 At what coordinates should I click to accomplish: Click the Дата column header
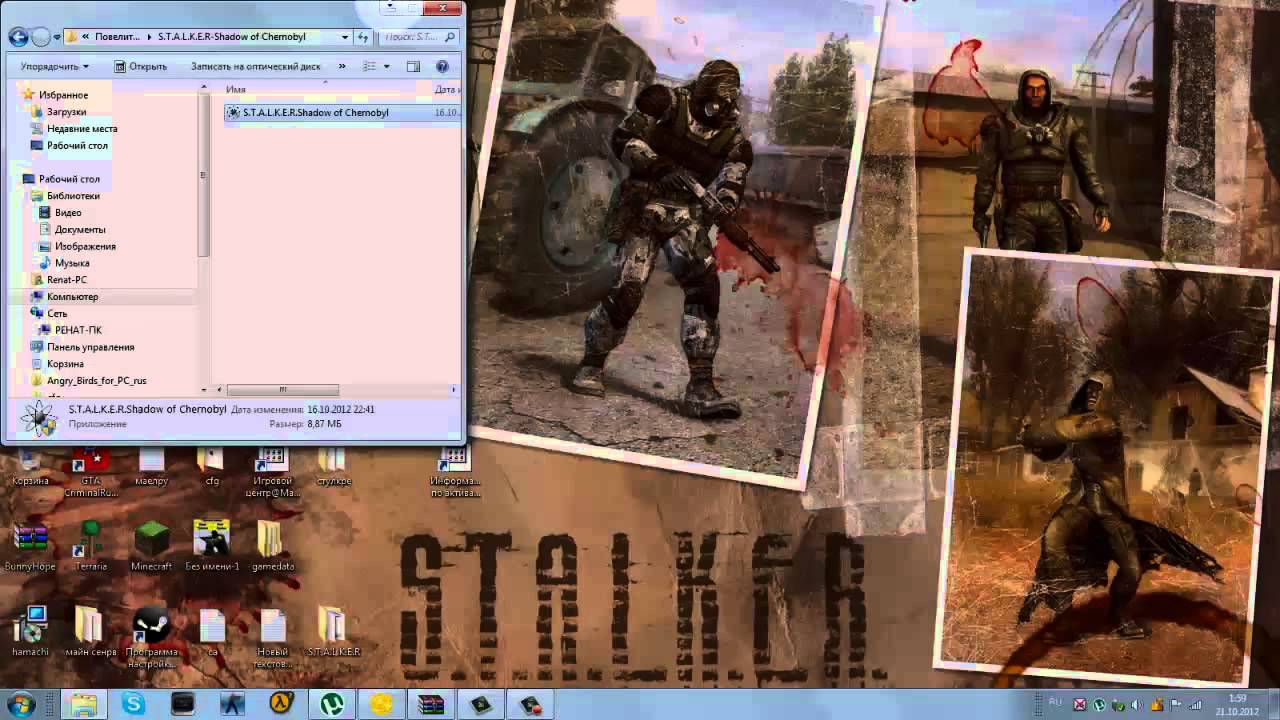[x=446, y=90]
